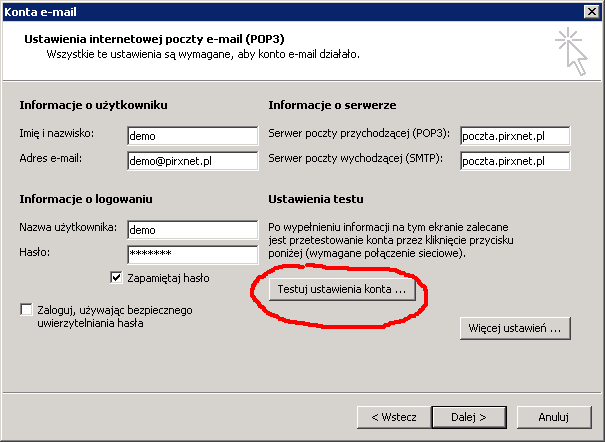Click the Adres e-mail input field

point(193,160)
